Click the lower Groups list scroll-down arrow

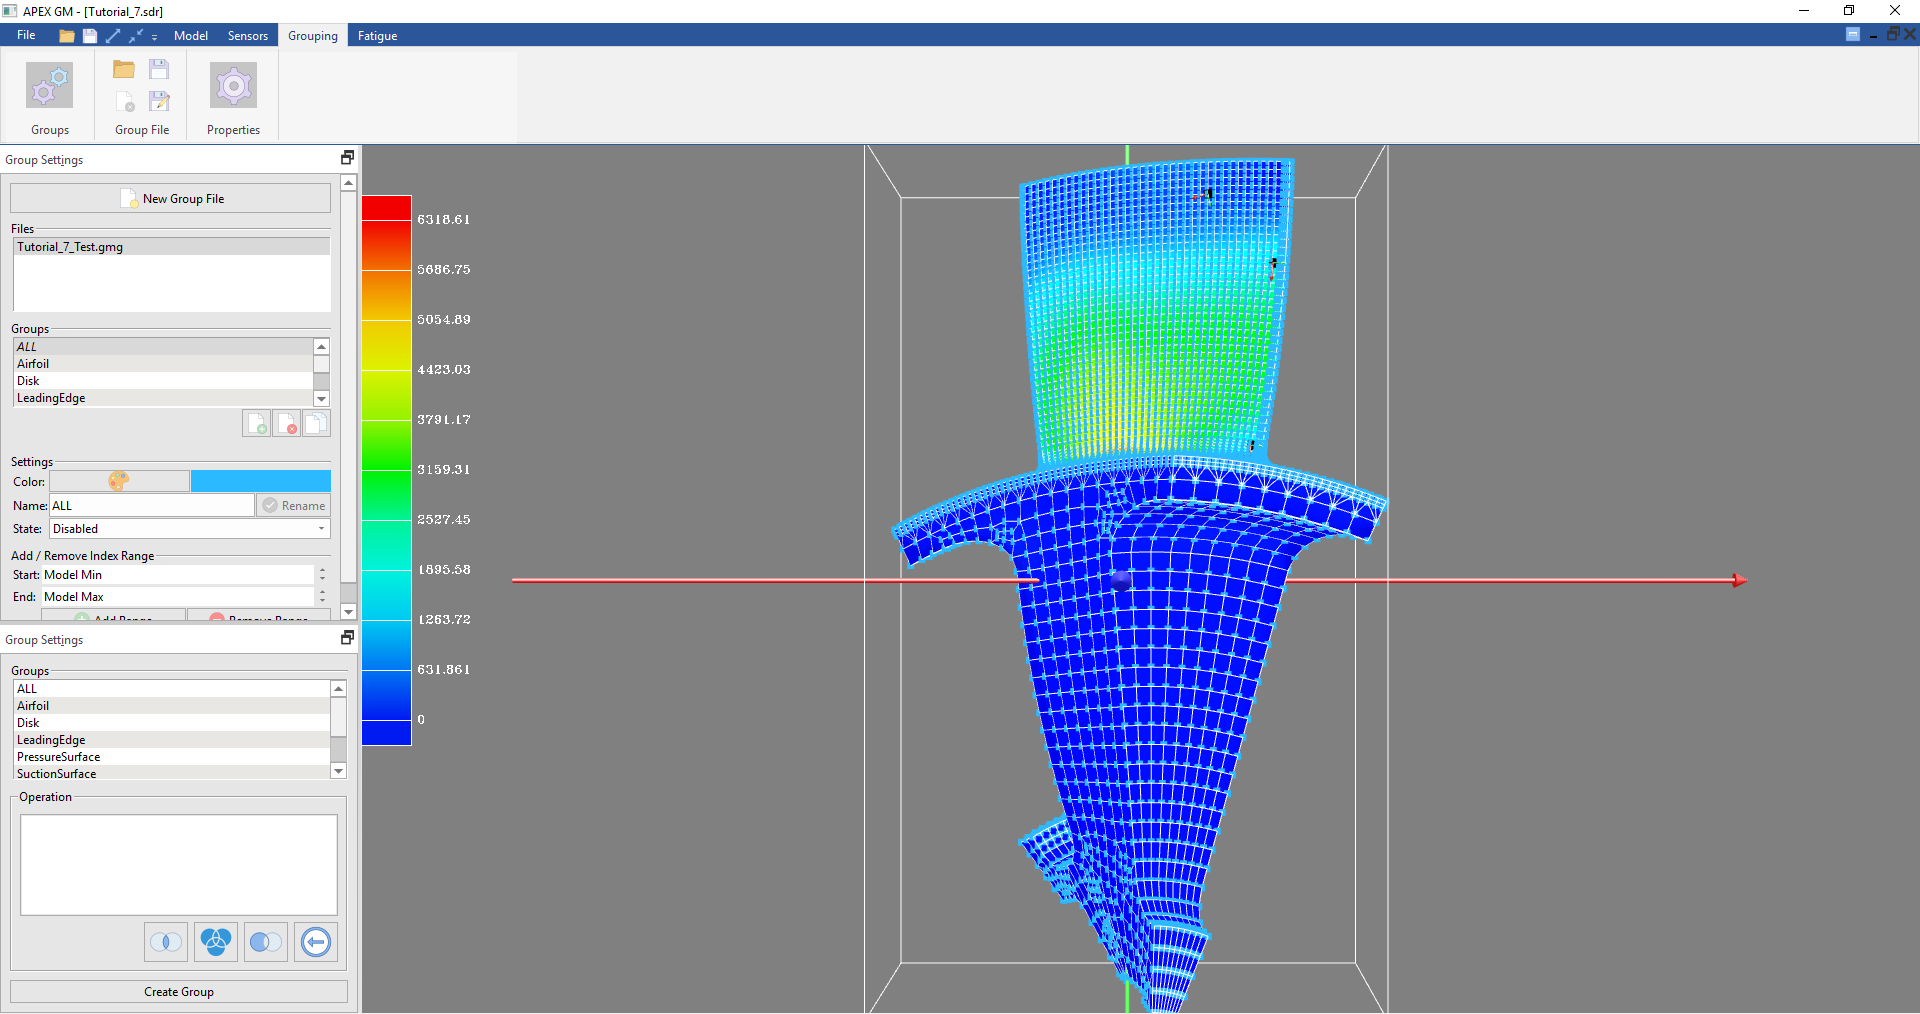point(338,771)
